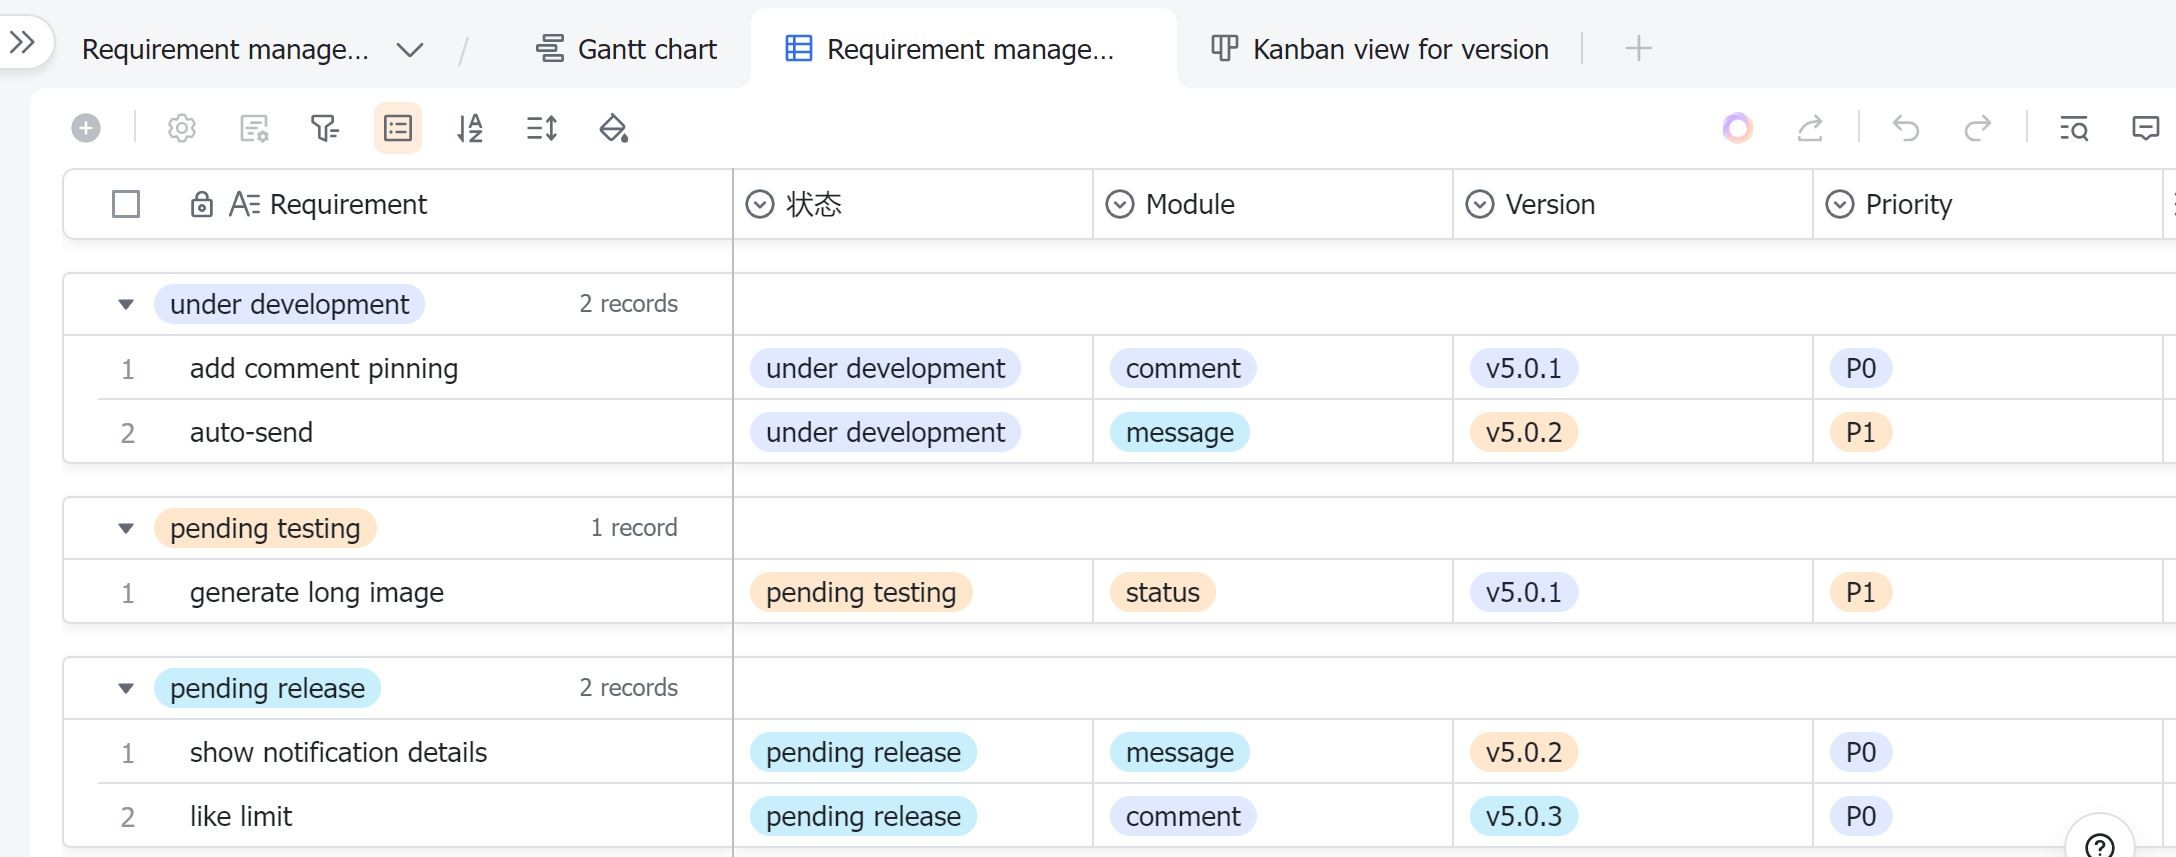Image resolution: width=2176 pixels, height=857 pixels.
Task: Add a new view with plus button
Action: 1638,48
